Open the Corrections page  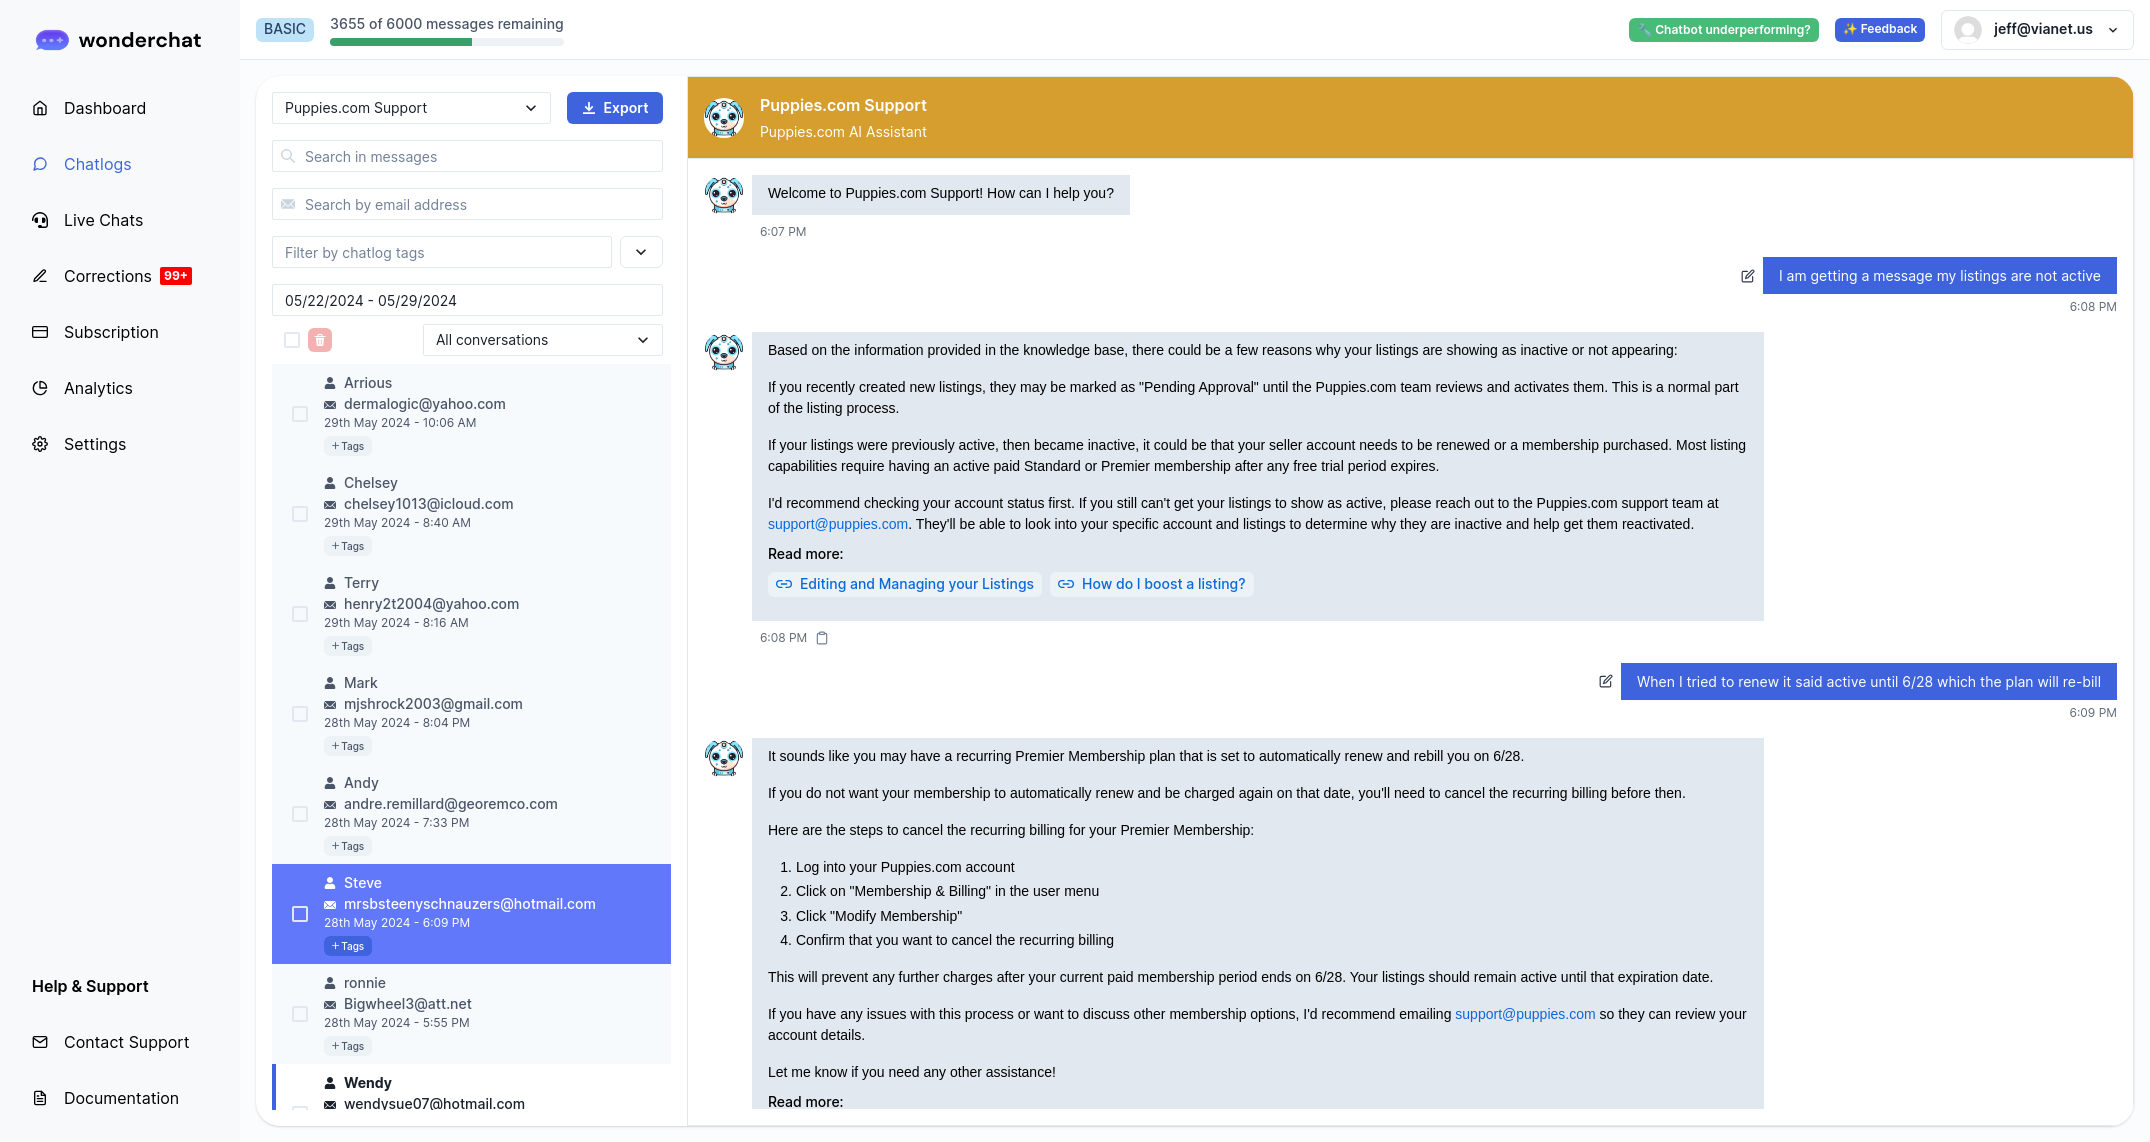pyautogui.click(x=107, y=276)
